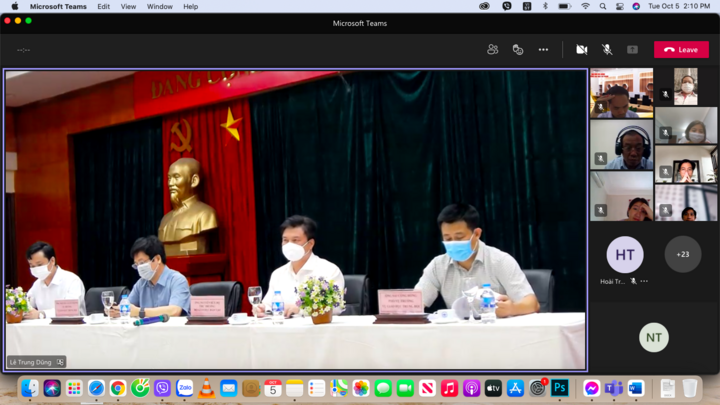Open more options for Hoài Tr... participant
Viewport: 720px width, 405px height.
(644, 281)
